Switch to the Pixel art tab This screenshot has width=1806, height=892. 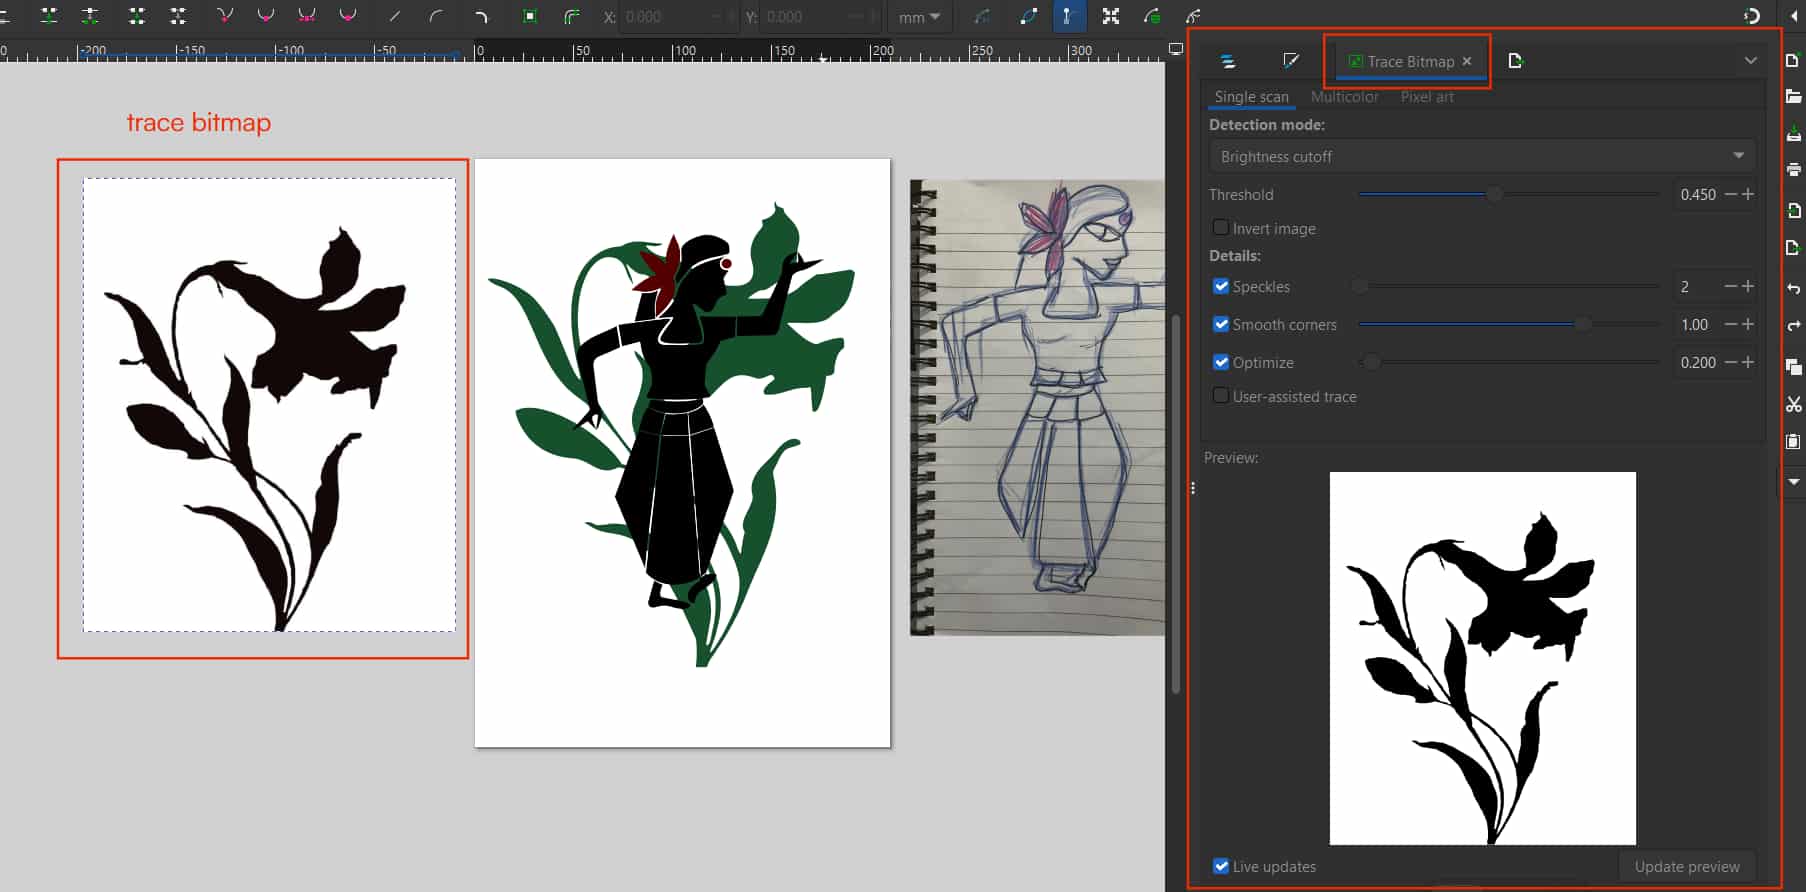[1427, 97]
